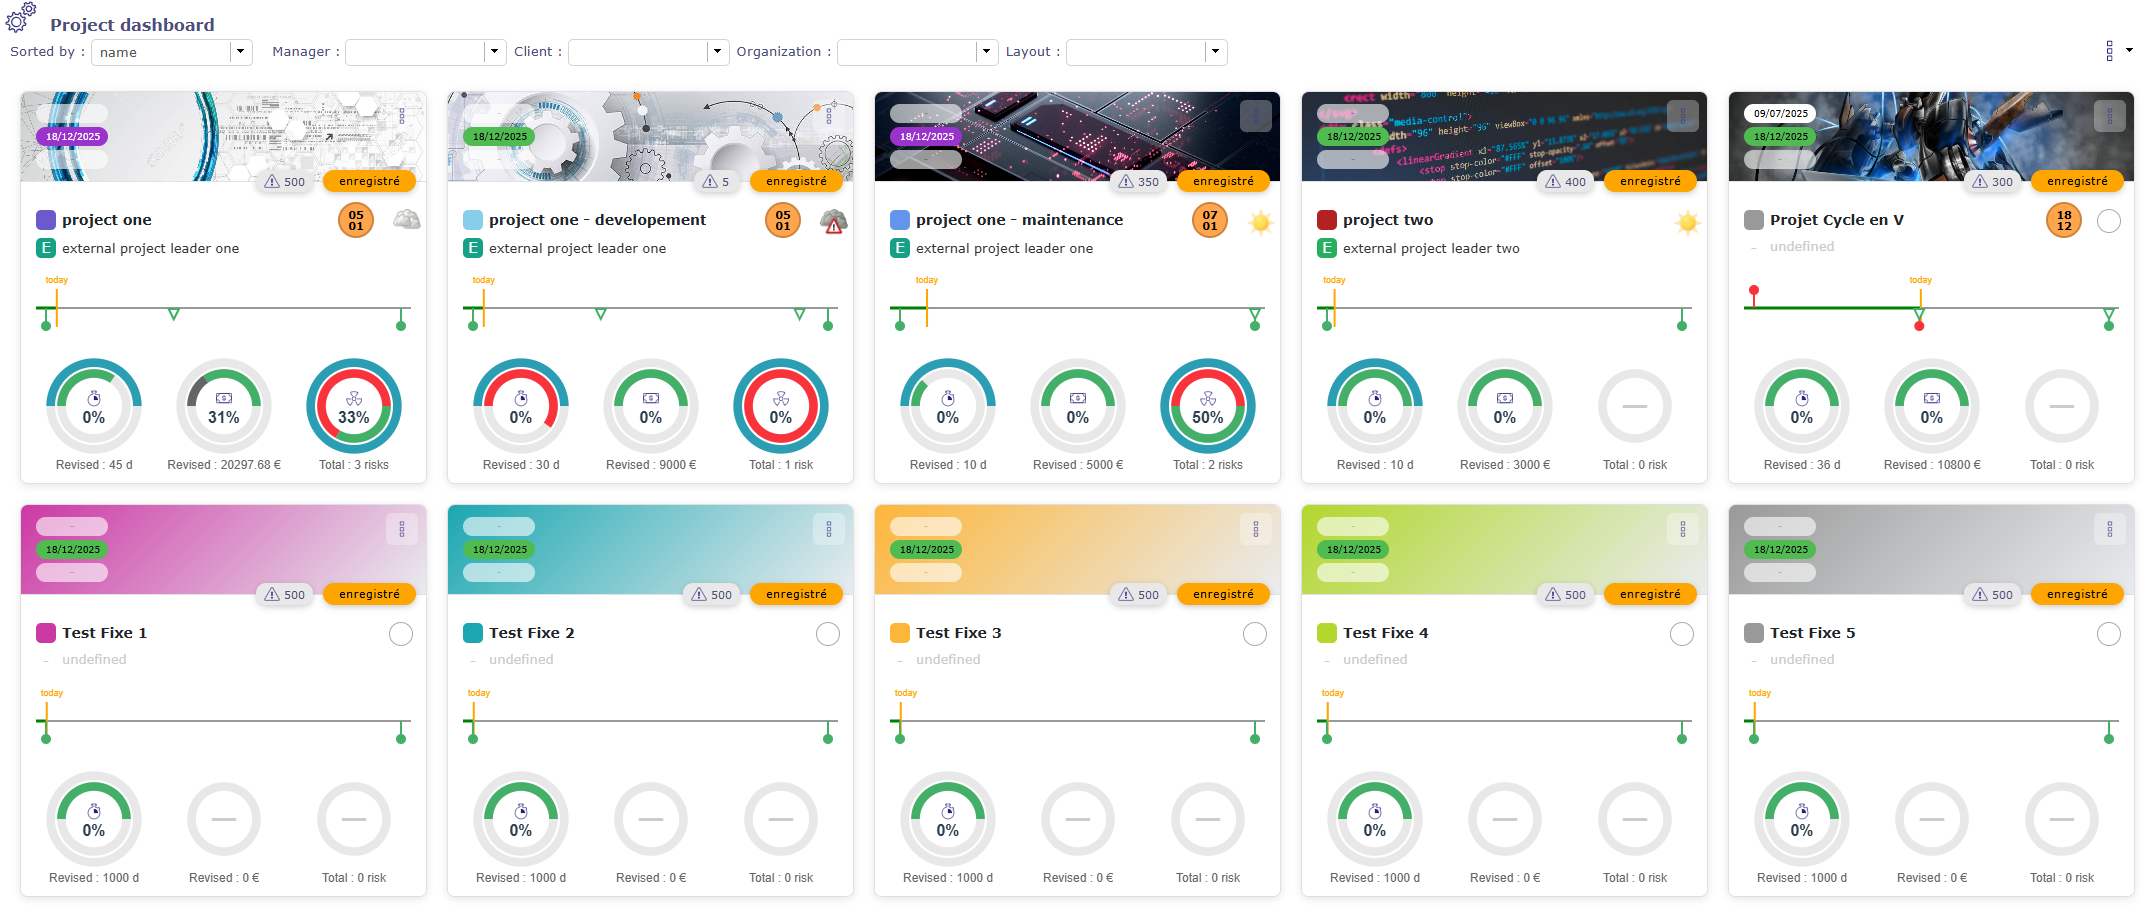Select the circle indicator on Projet Cycle en V
This screenshot has width=2155, height=916.
pyautogui.click(x=2109, y=221)
